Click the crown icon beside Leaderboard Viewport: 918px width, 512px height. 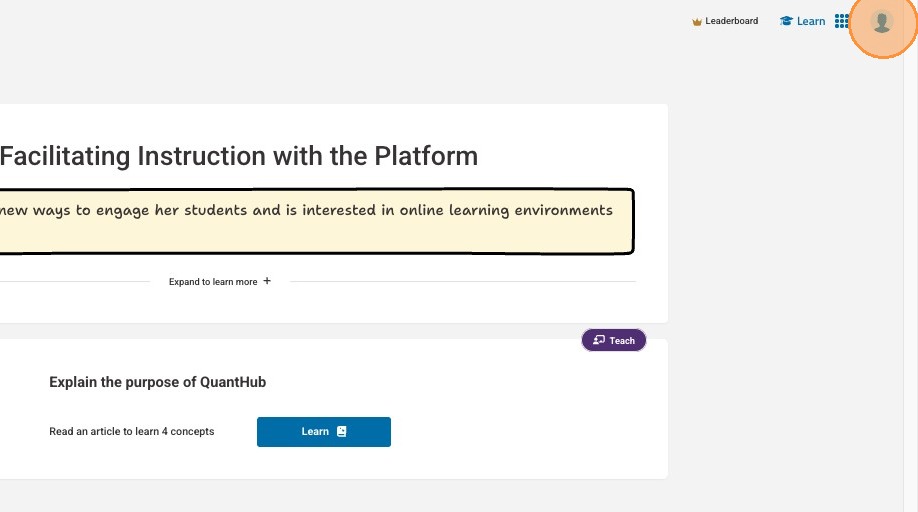pyautogui.click(x=697, y=21)
